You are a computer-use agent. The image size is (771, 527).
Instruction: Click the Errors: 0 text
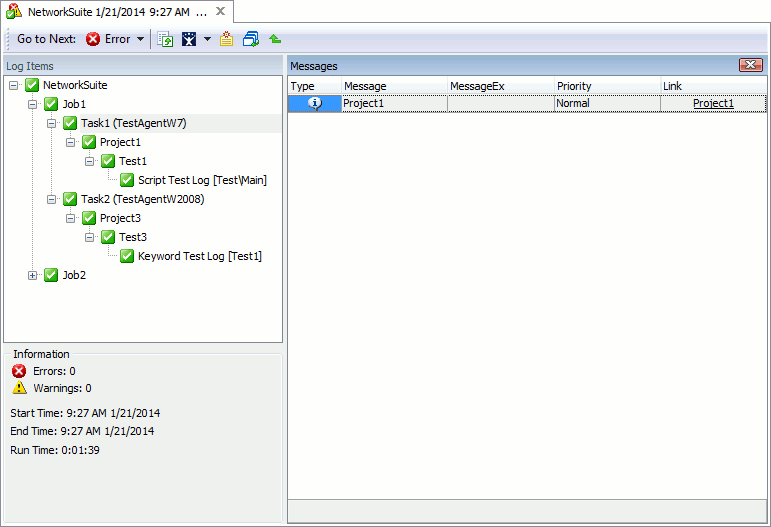[54, 371]
